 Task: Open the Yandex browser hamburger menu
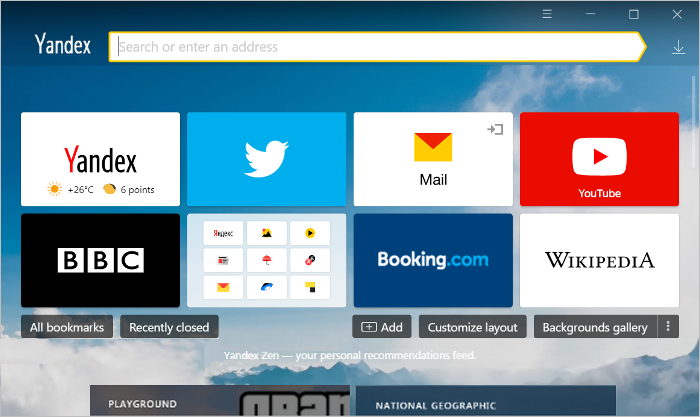547,14
